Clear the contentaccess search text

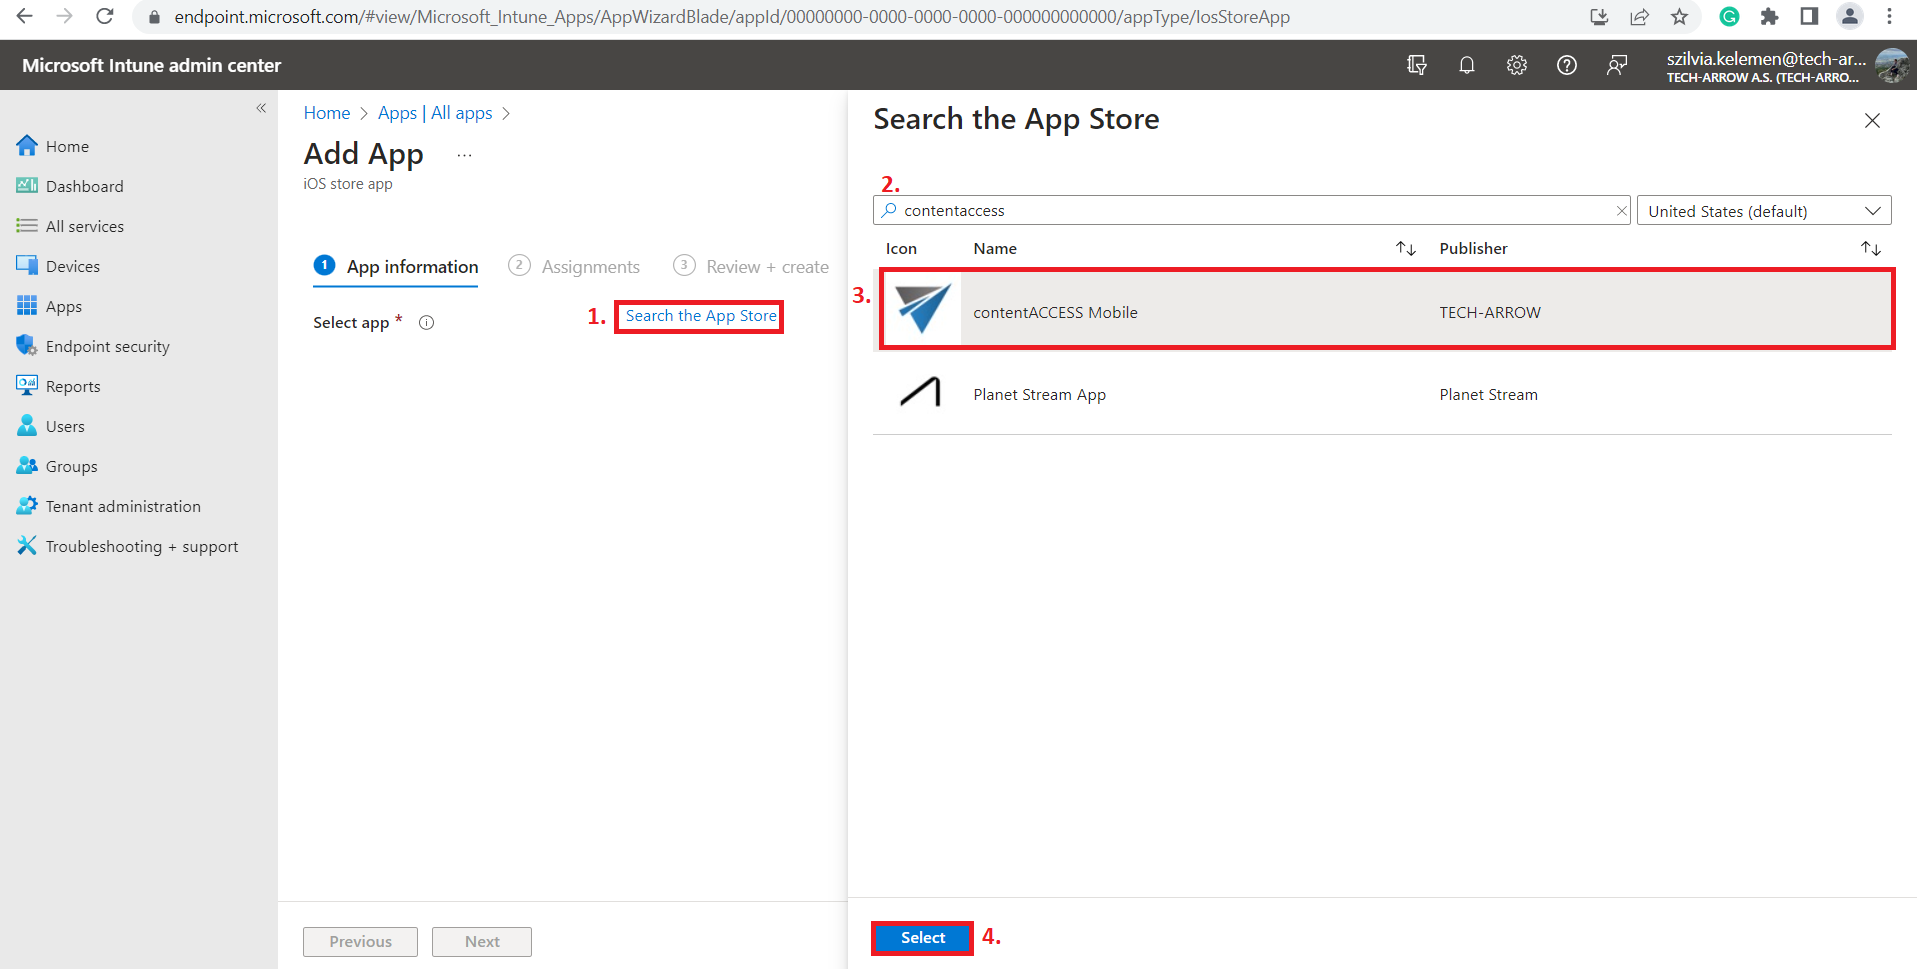(1621, 211)
